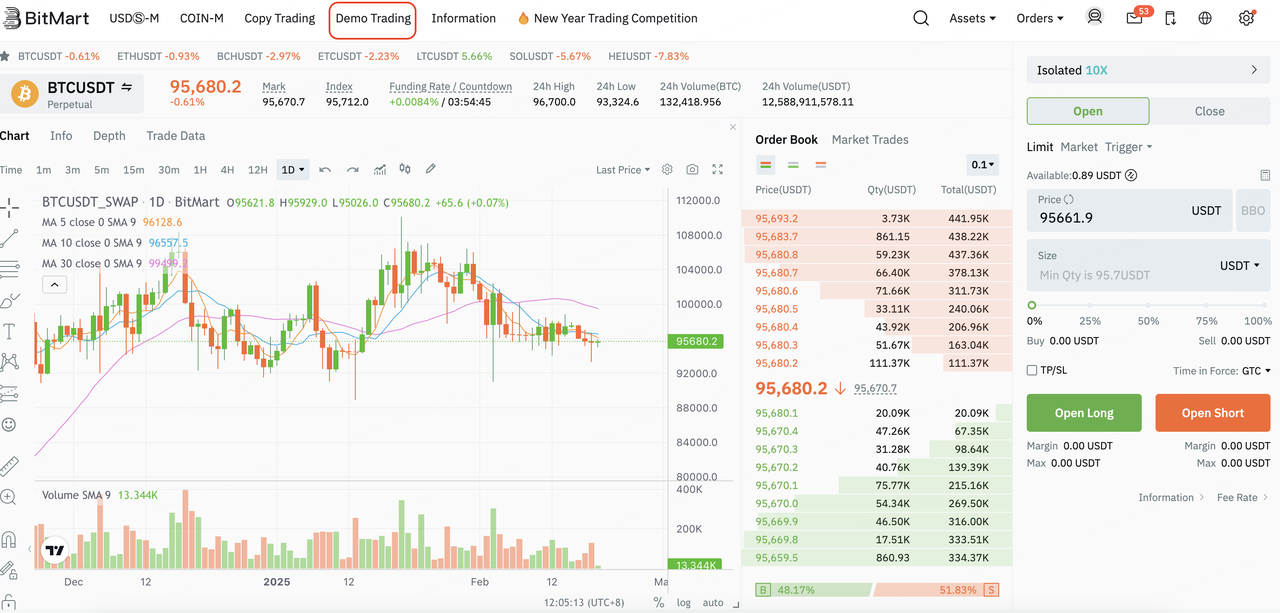Open the search magnifier in header

[x=921, y=18]
